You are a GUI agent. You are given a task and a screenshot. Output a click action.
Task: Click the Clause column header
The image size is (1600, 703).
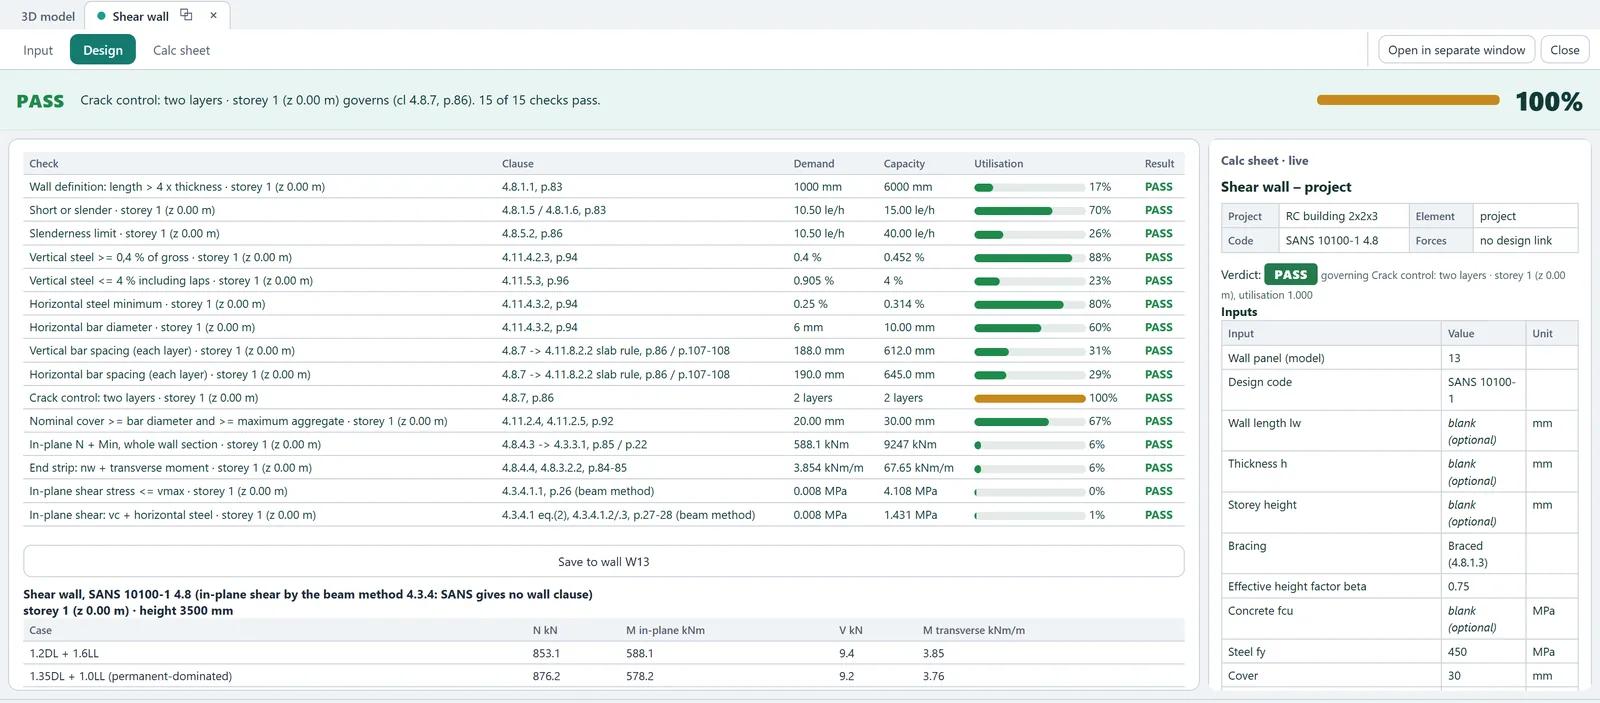click(518, 164)
